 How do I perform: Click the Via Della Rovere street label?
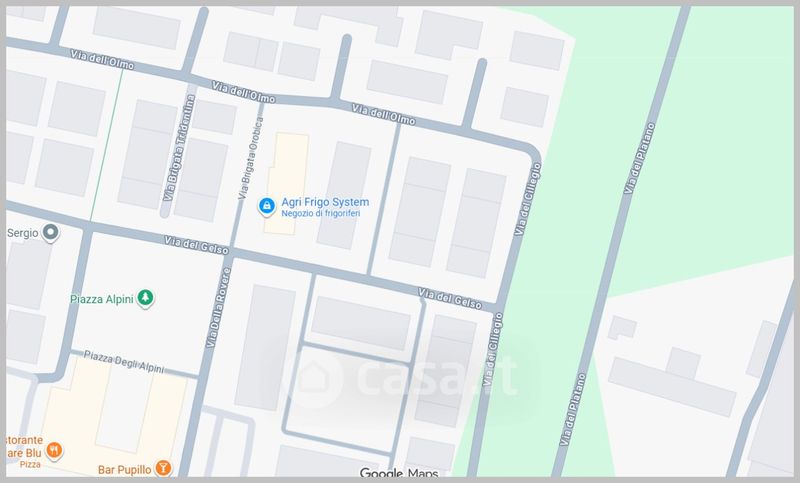pos(218,308)
